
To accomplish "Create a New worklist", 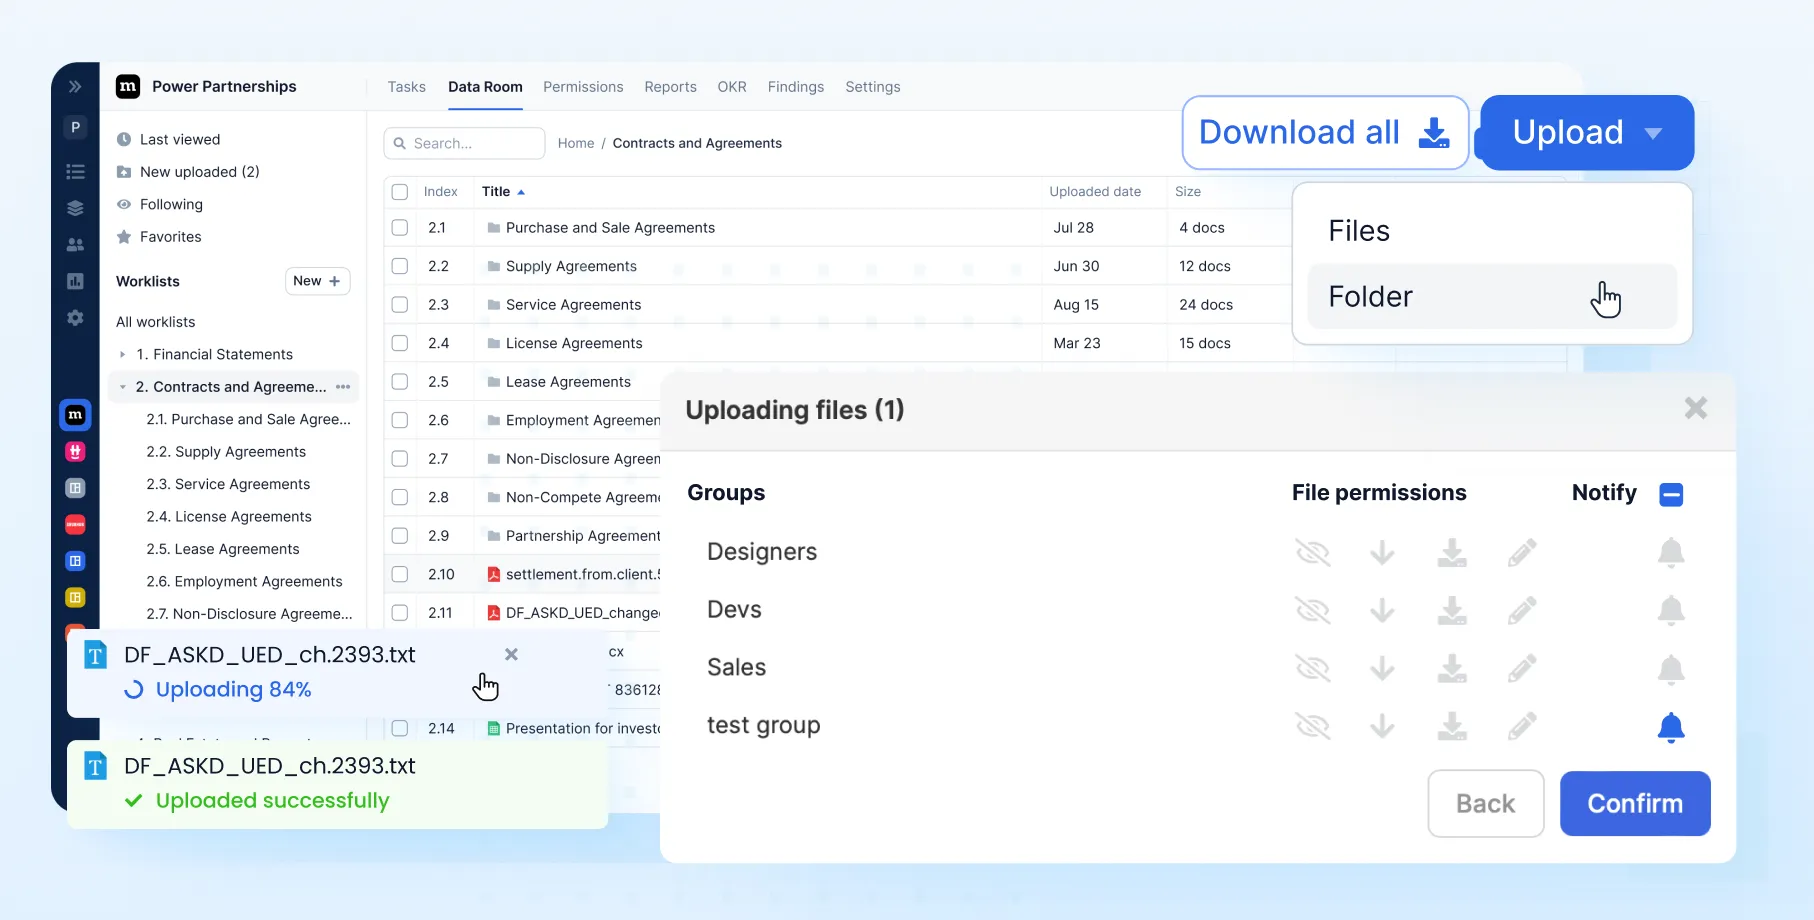I will pos(317,281).
